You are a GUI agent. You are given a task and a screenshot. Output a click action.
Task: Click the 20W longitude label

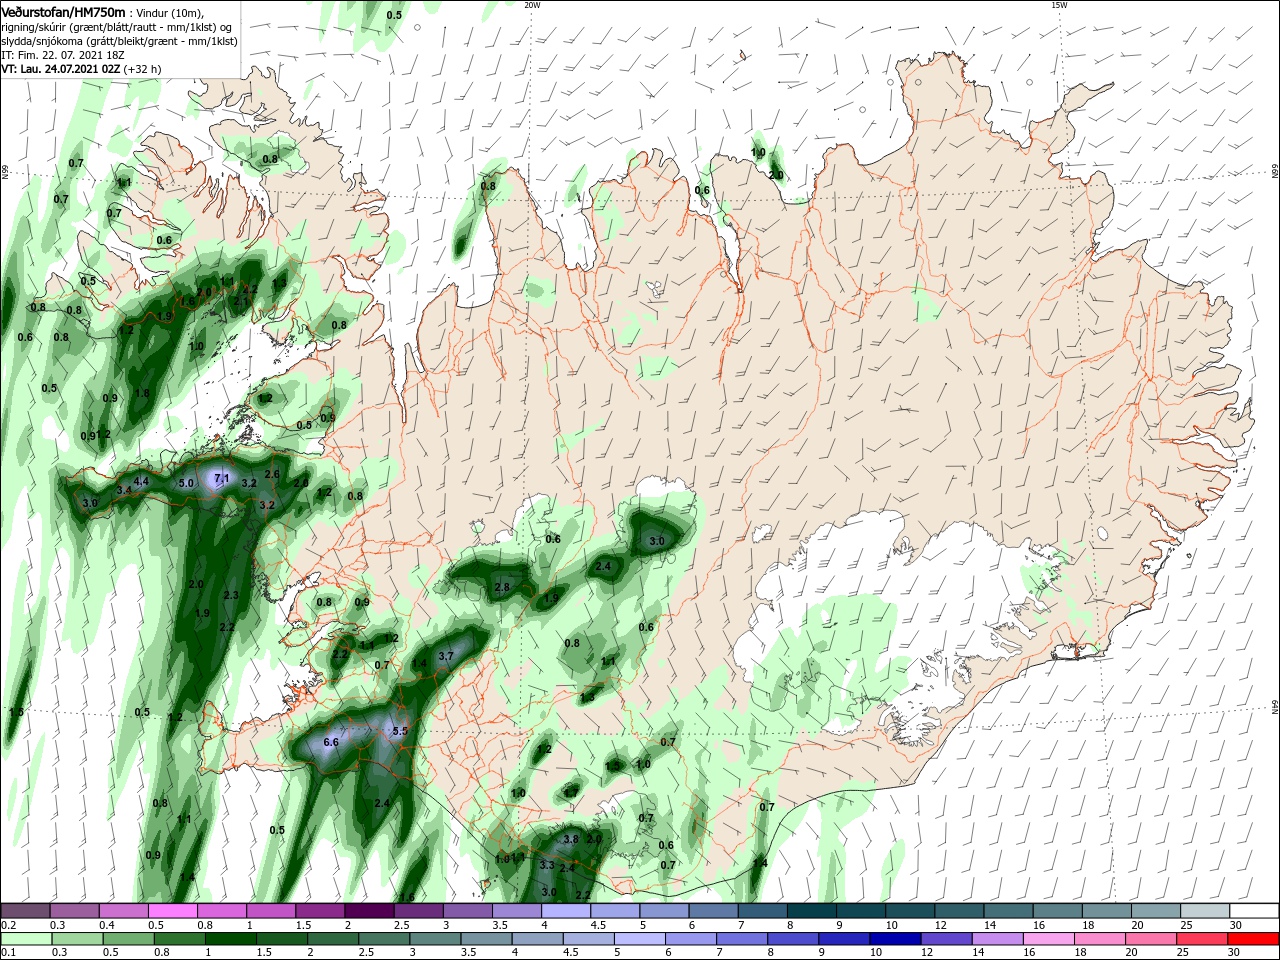pyautogui.click(x=533, y=5)
